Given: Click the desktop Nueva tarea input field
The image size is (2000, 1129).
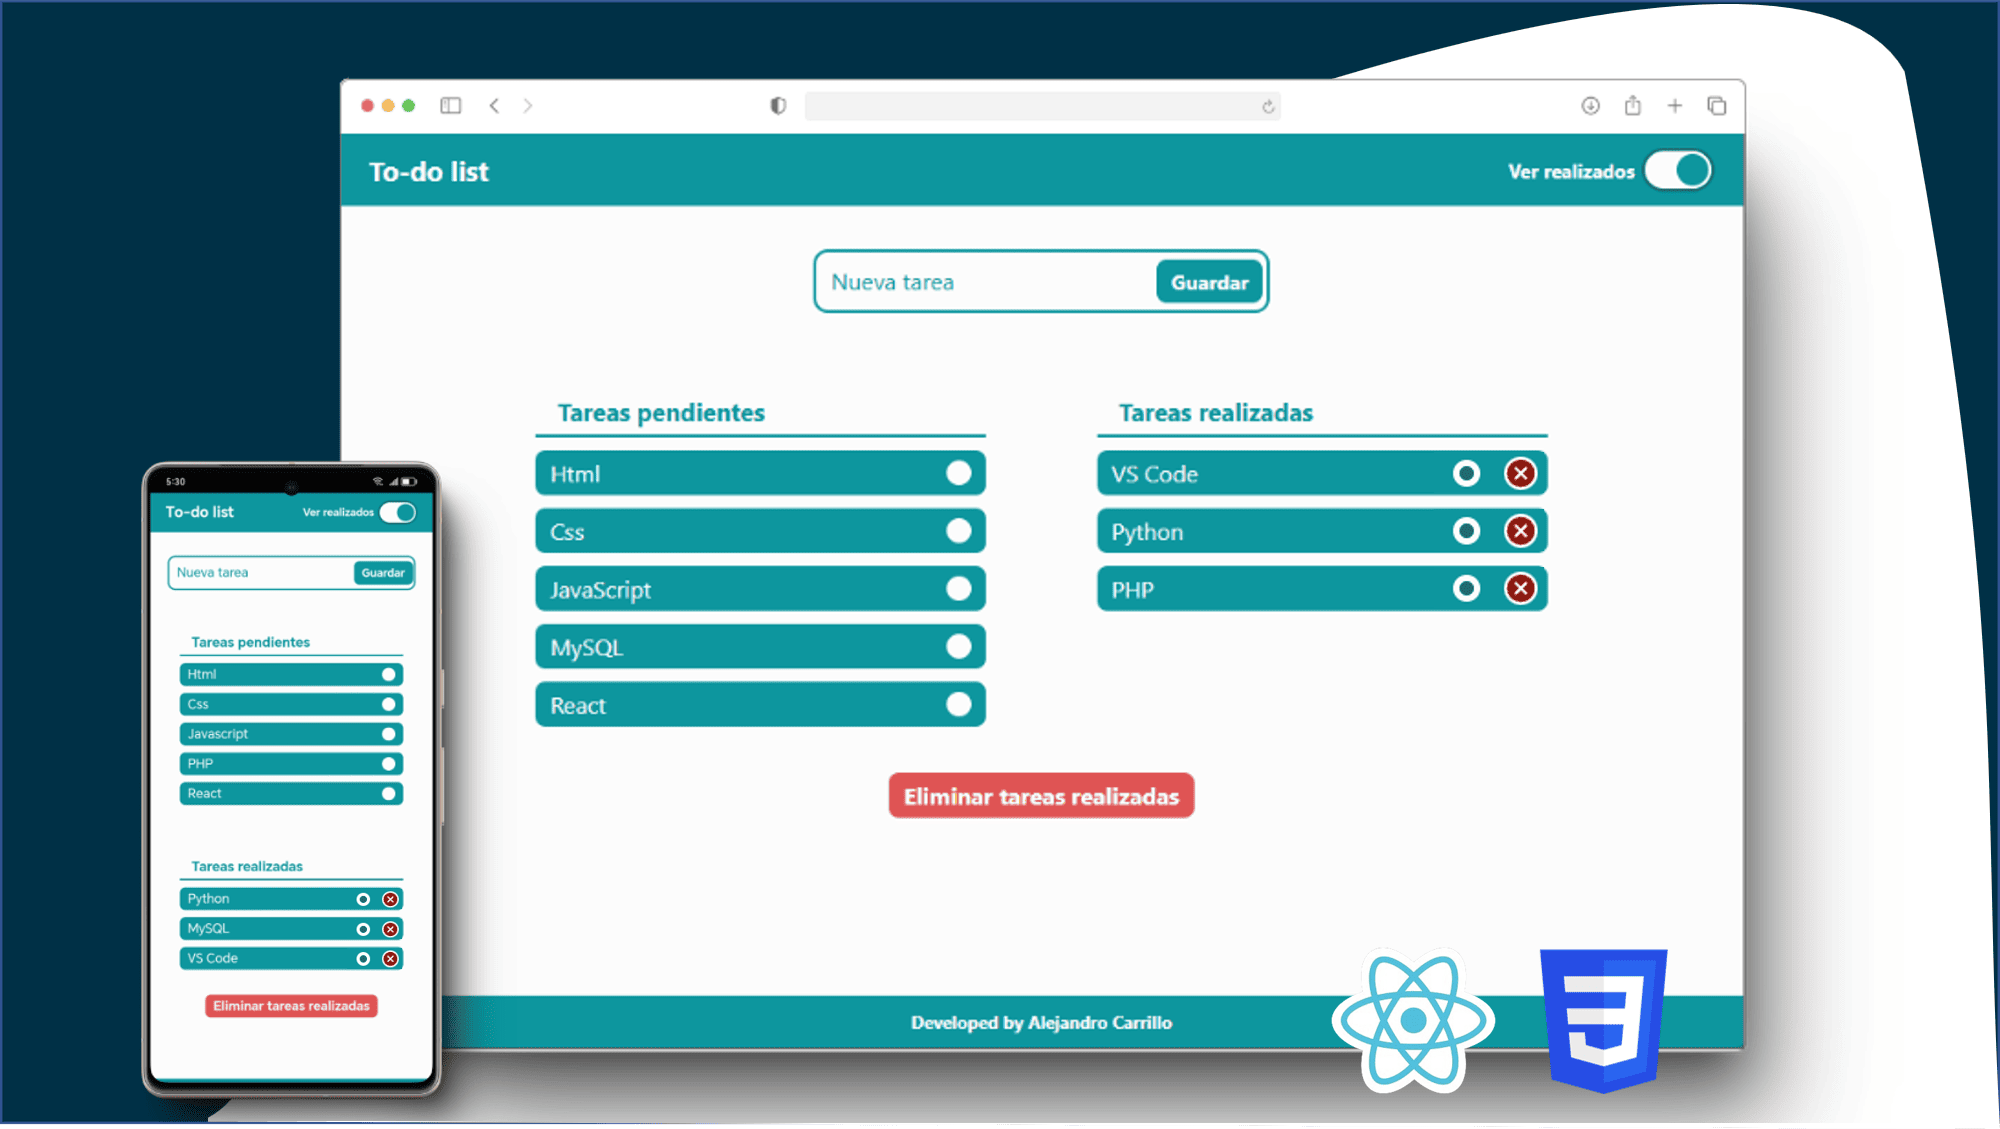Looking at the screenshot, I should [986, 282].
